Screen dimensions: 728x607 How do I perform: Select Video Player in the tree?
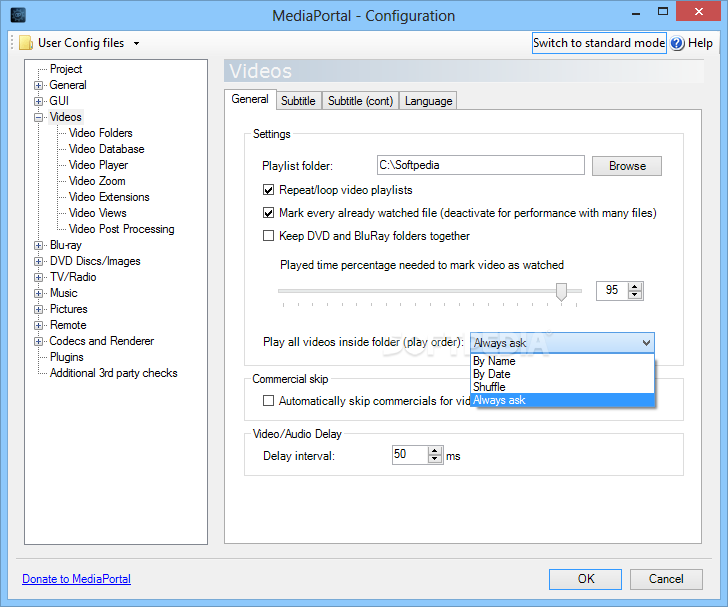tap(98, 165)
